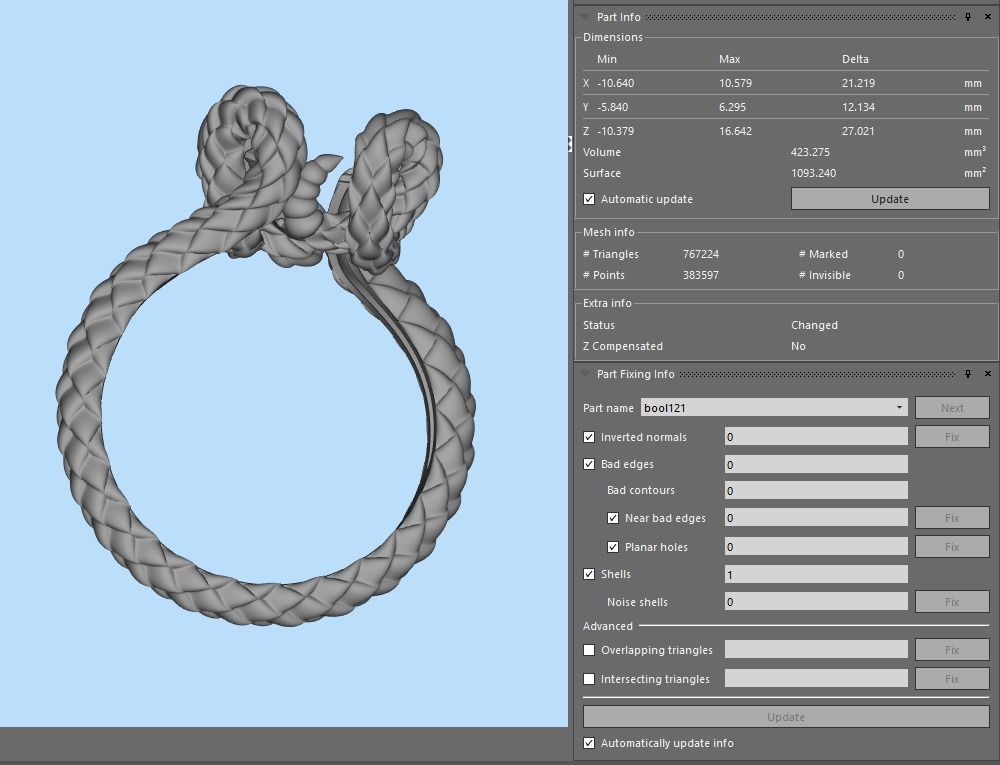Click Fix button for Near bad edges
This screenshot has height=765, width=1000.
[x=952, y=518]
